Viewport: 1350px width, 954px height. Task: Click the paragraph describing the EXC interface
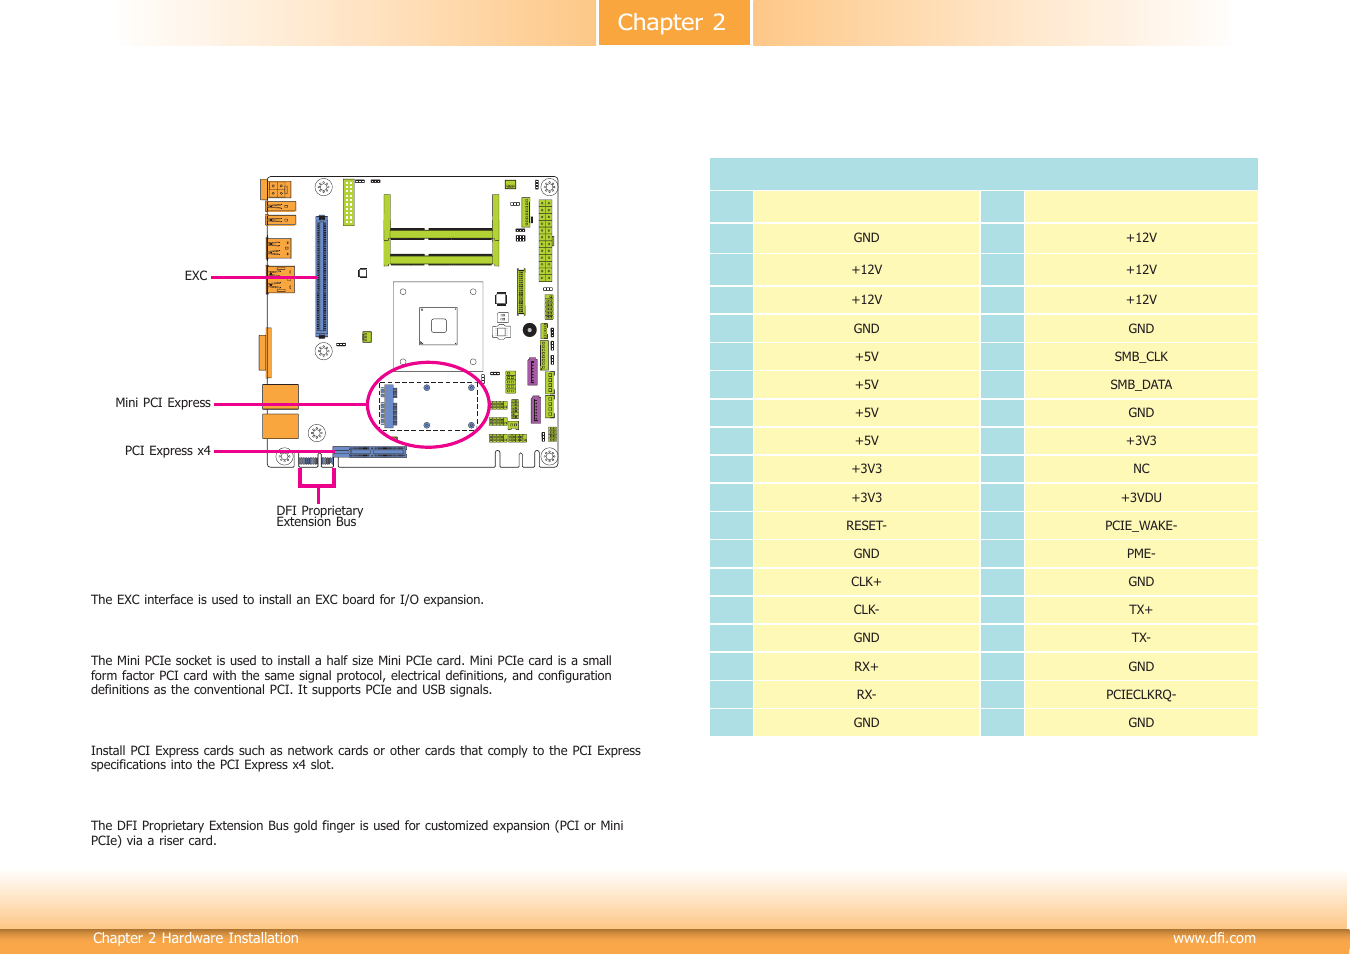click(x=287, y=600)
